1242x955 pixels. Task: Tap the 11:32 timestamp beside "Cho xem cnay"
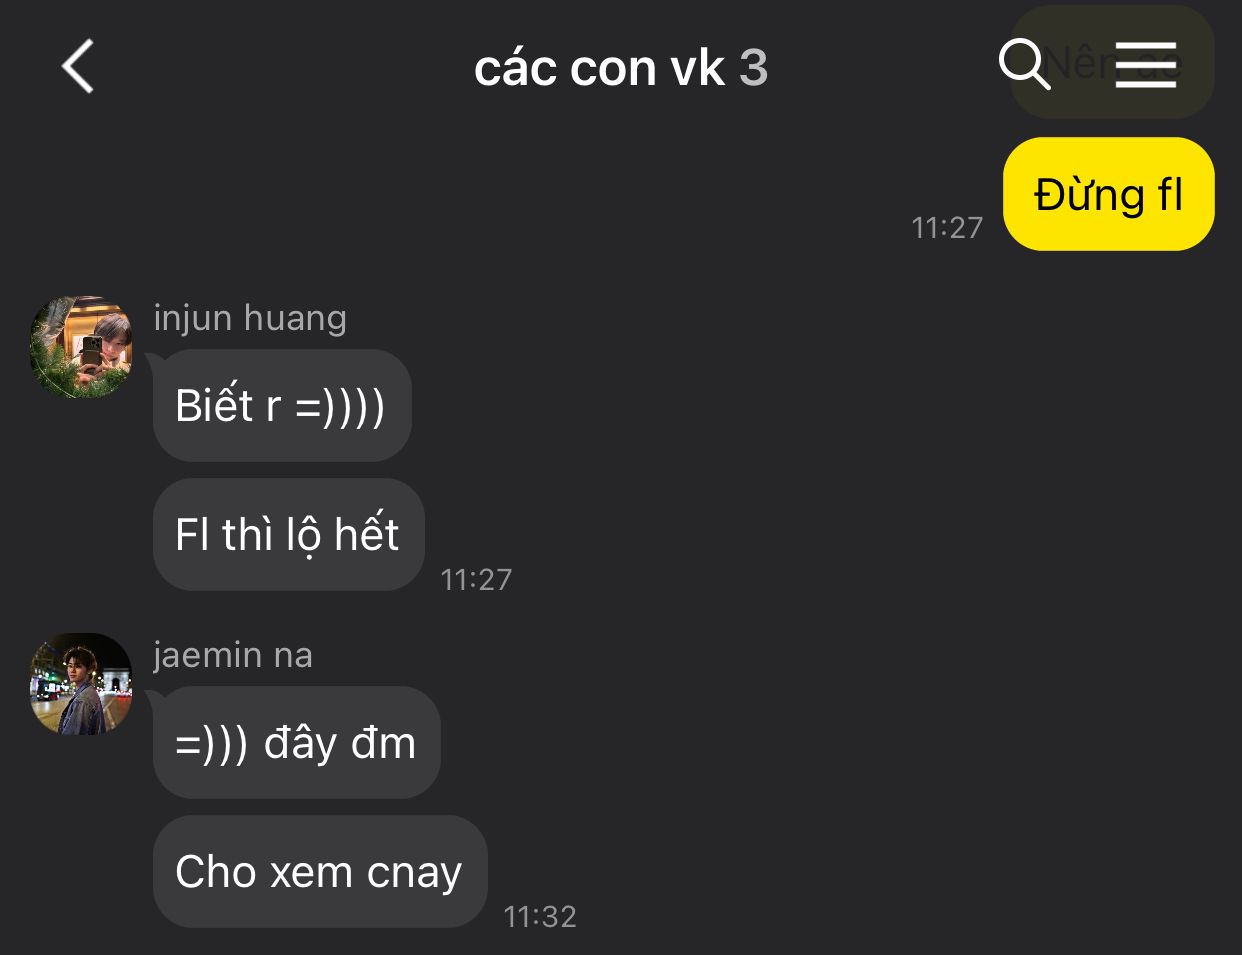point(540,917)
